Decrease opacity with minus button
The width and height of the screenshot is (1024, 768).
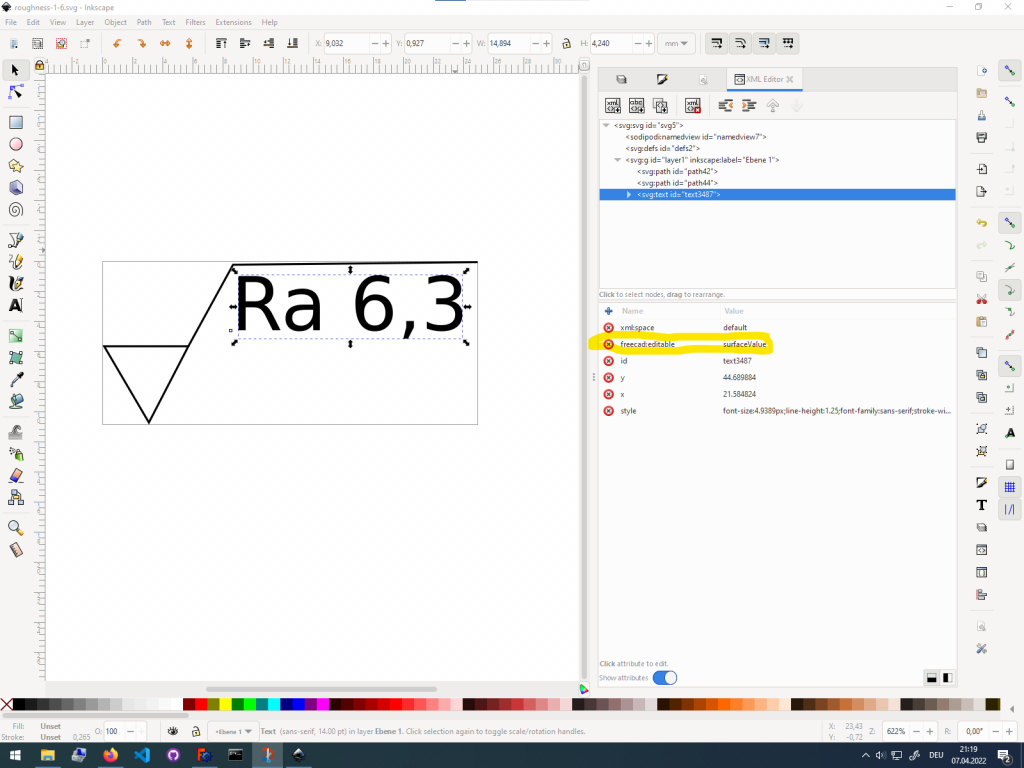(x=131, y=731)
